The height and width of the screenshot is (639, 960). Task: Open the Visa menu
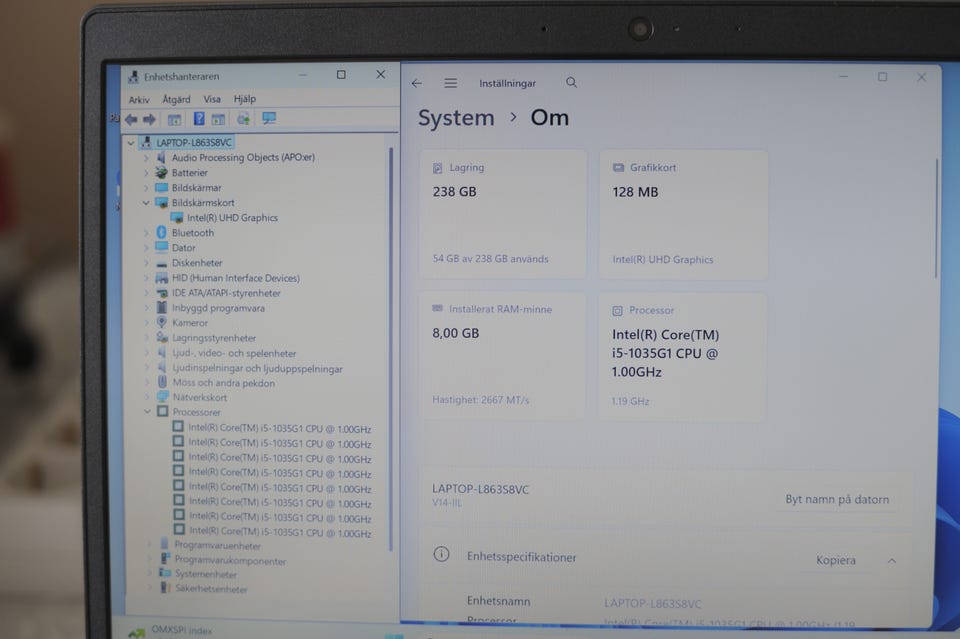point(212,99)
